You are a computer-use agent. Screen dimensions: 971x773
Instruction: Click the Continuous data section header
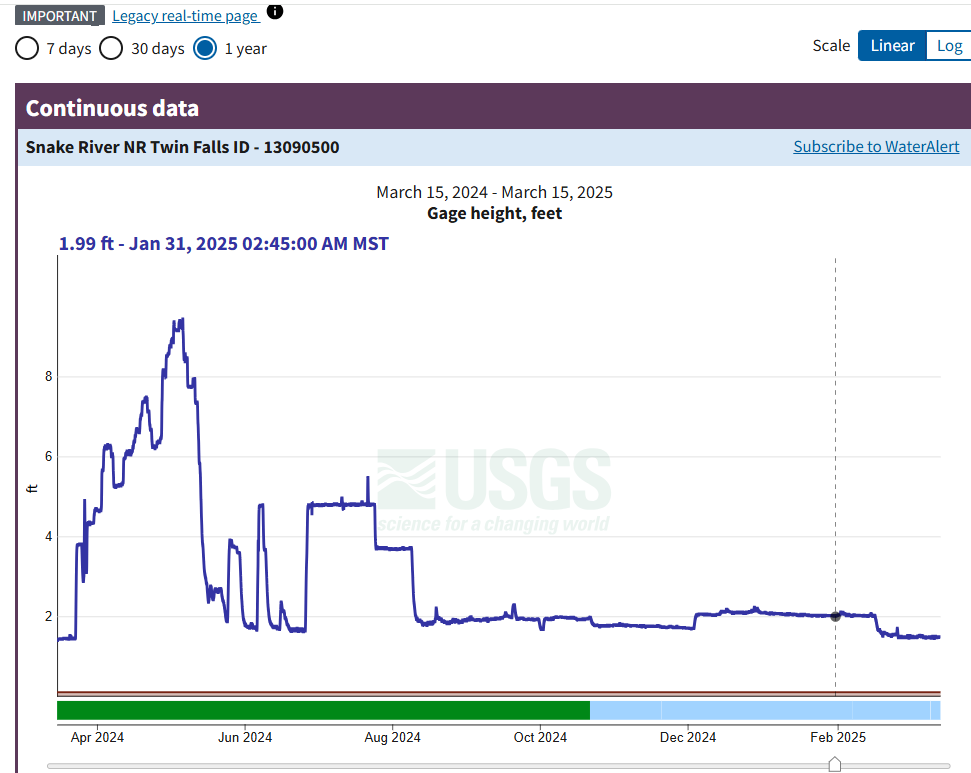tap(112, 108)
